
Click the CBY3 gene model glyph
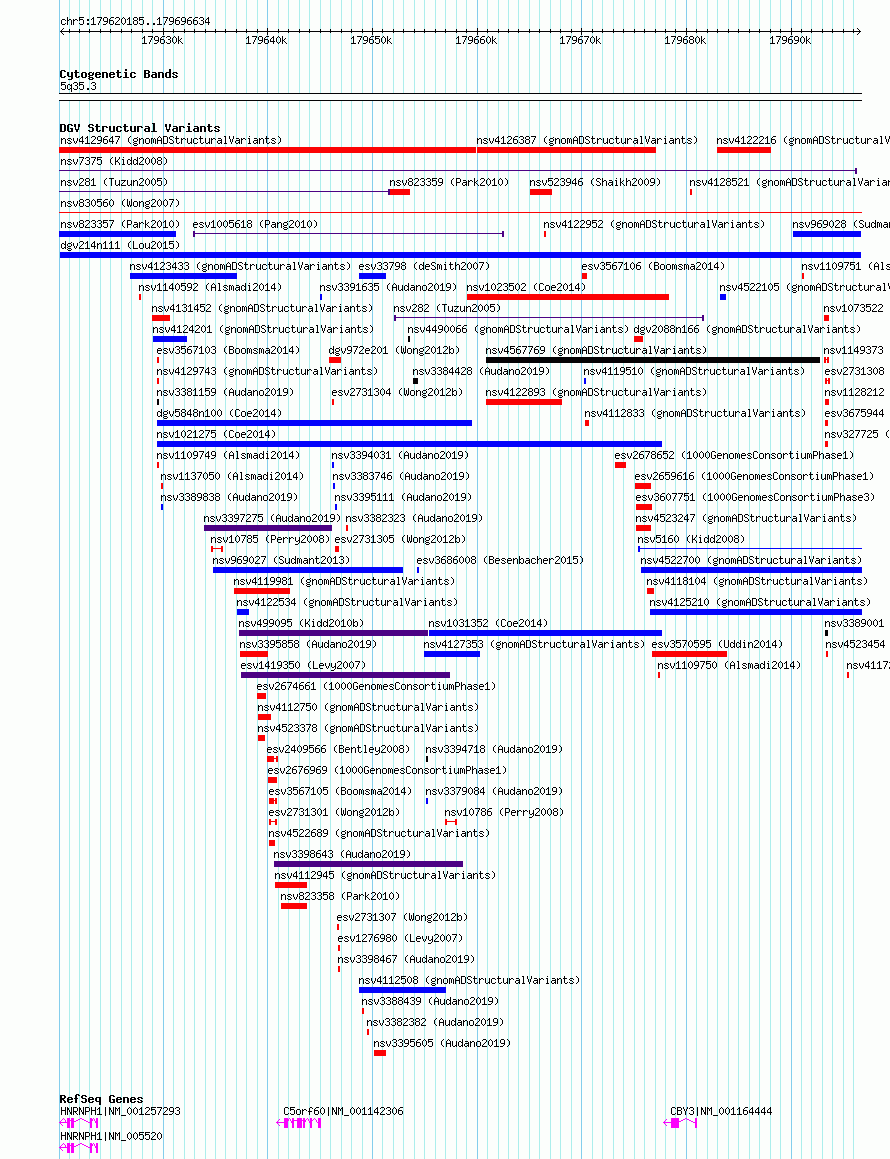(x=680, y=1124)
